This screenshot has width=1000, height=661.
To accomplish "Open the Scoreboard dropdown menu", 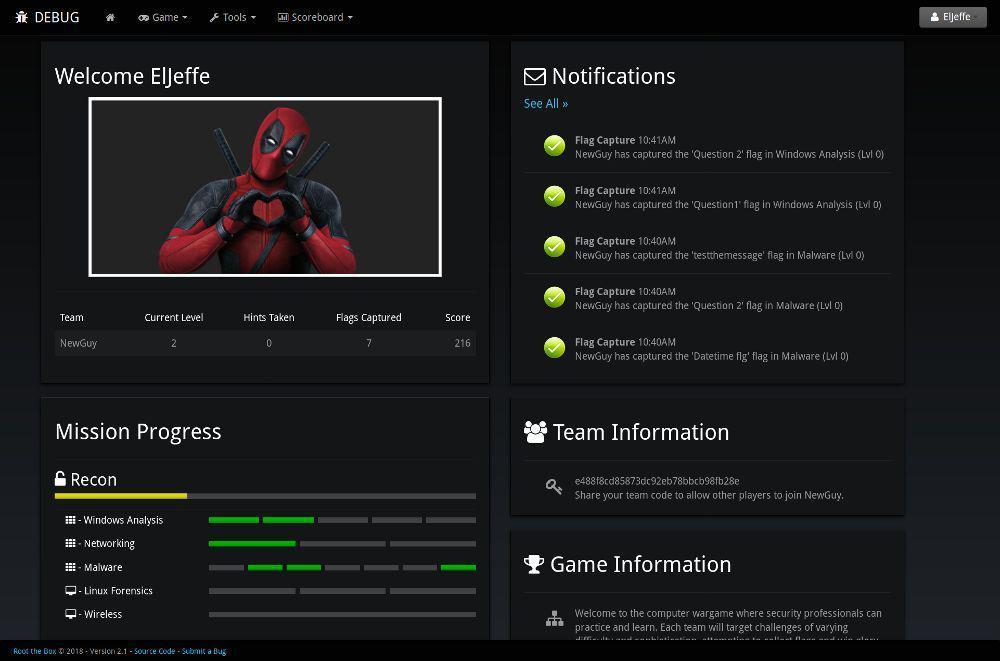I will (315, 17).
